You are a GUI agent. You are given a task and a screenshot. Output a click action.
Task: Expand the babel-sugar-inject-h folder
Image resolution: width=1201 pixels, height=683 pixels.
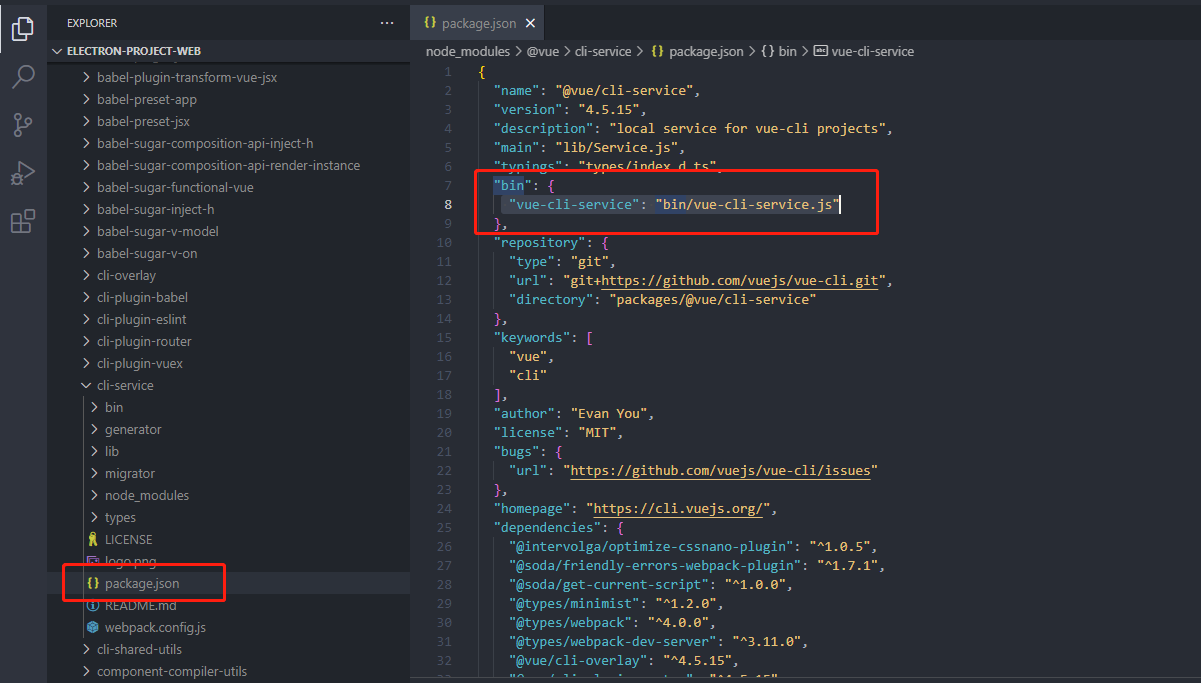tap(155, 209)
